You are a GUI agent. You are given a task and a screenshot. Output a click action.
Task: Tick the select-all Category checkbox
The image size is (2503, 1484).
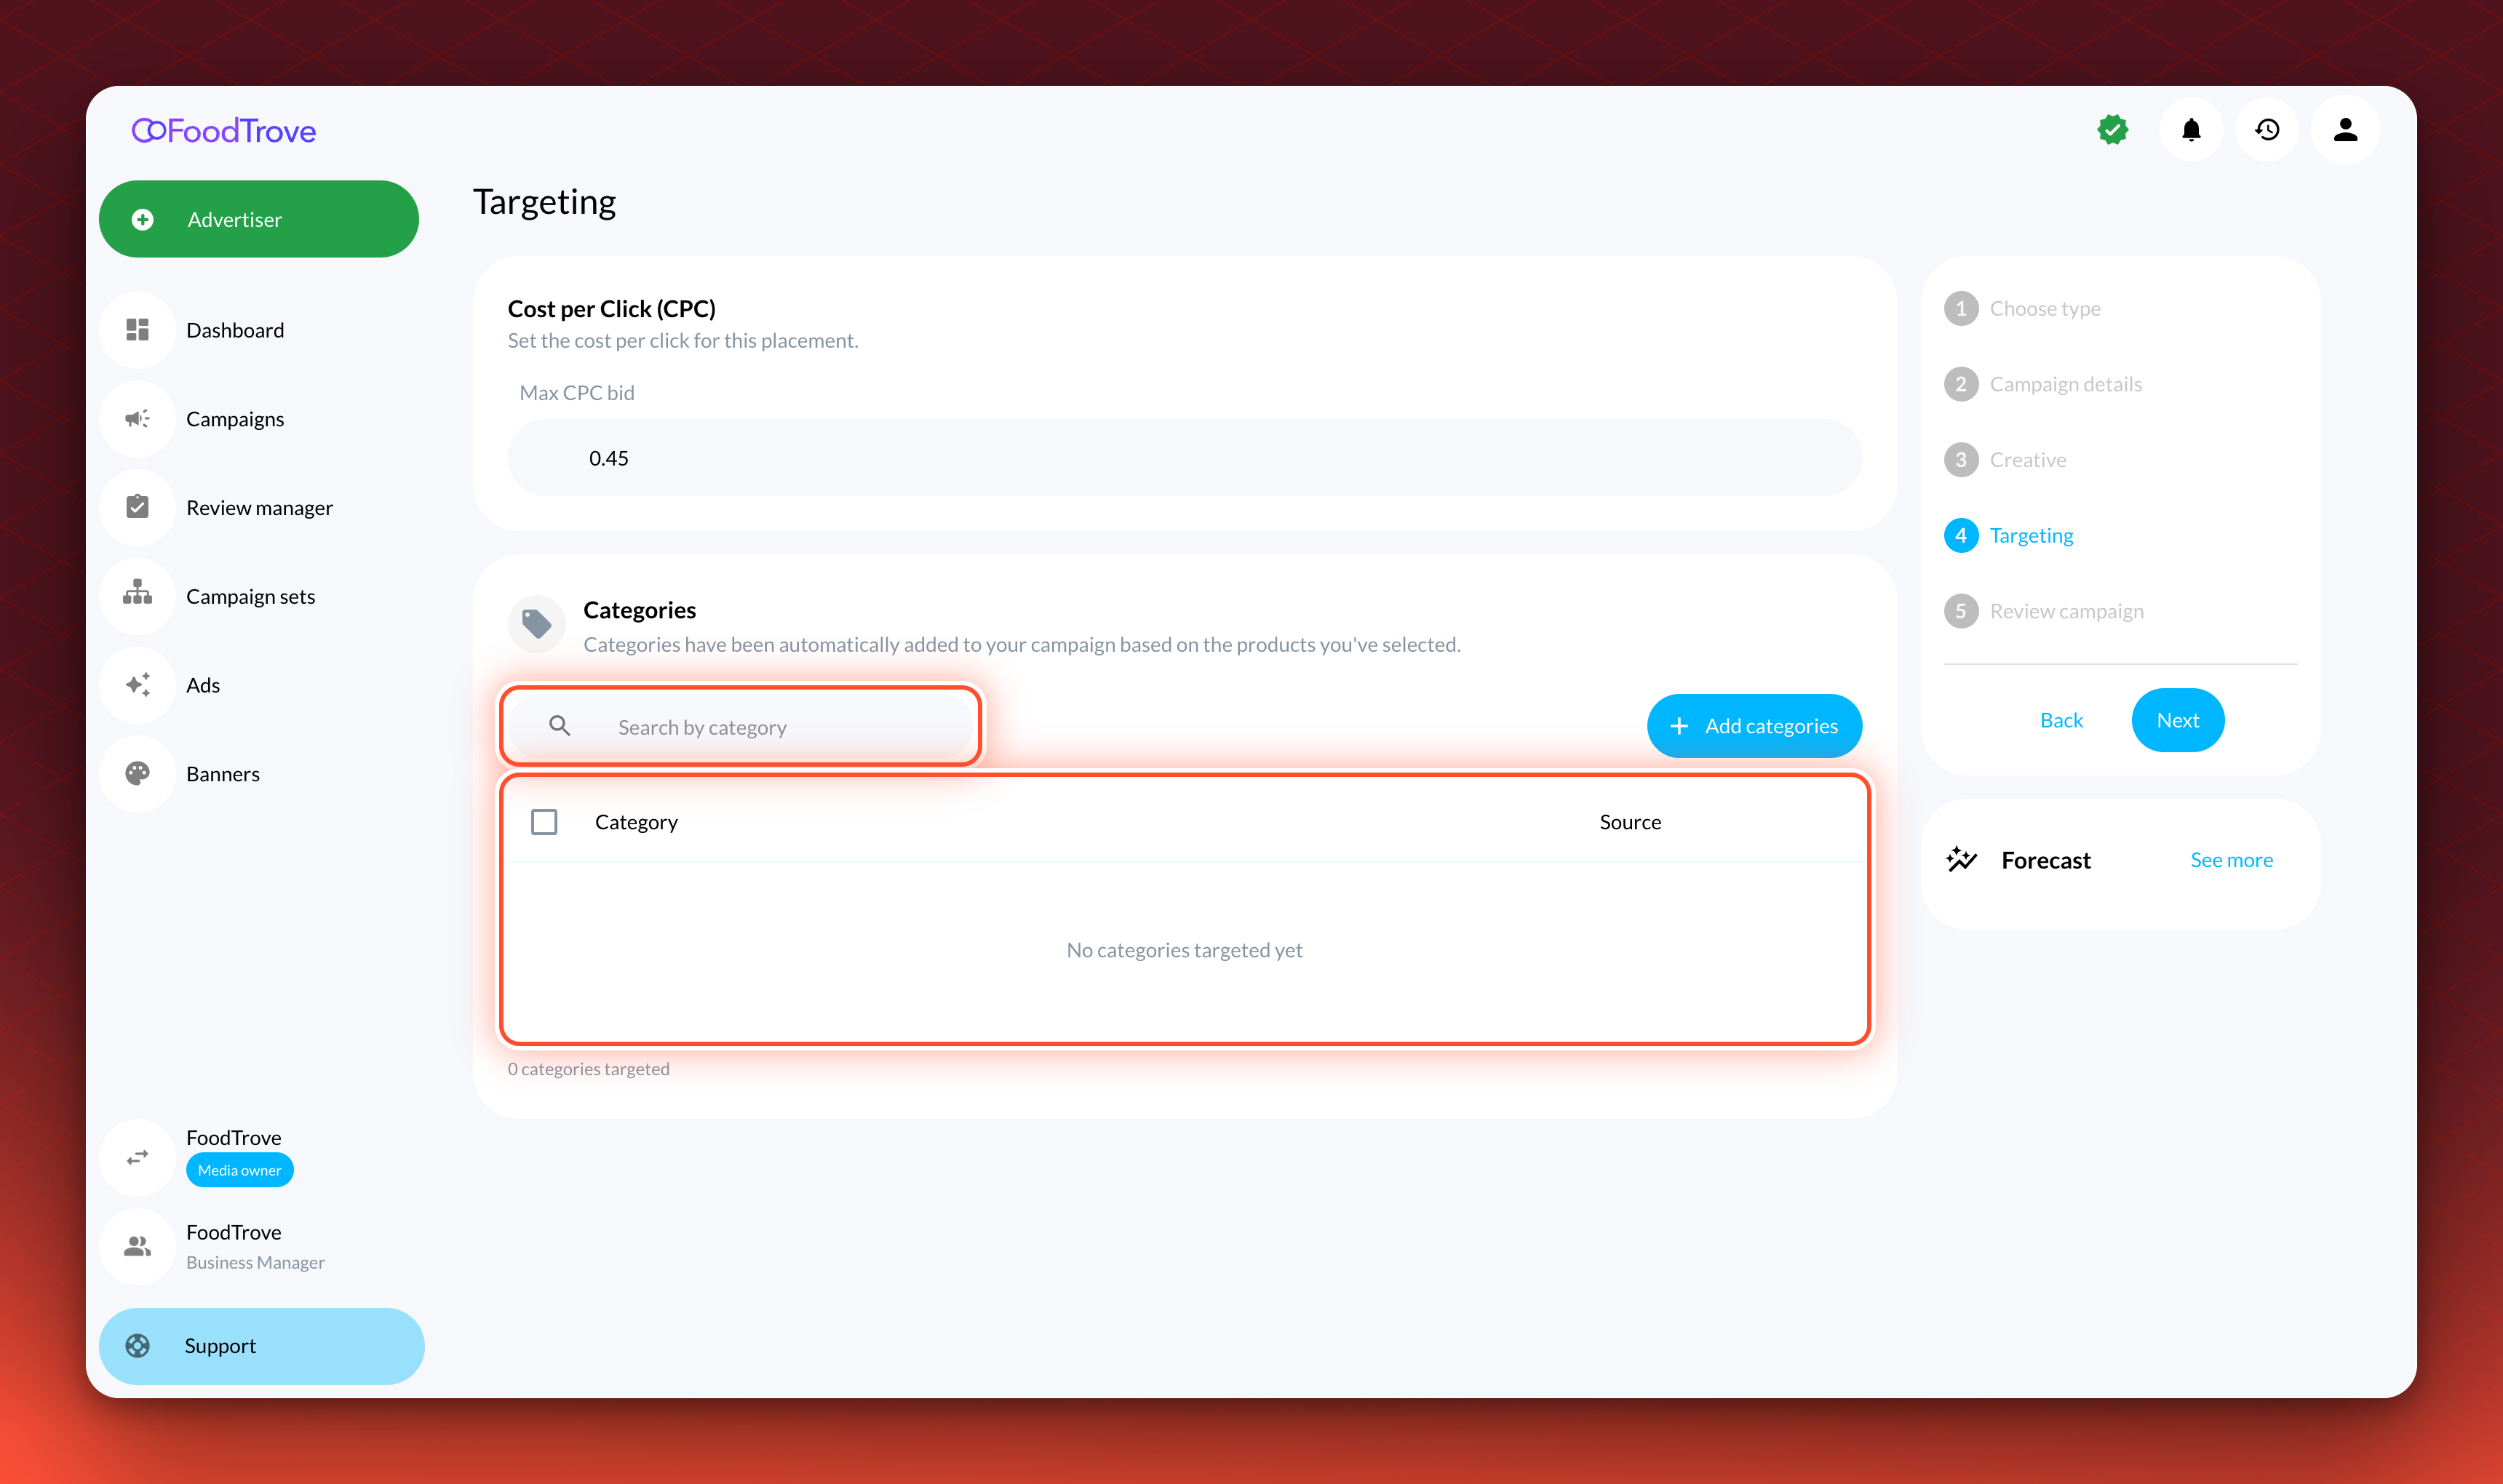[x=544, y=822]
